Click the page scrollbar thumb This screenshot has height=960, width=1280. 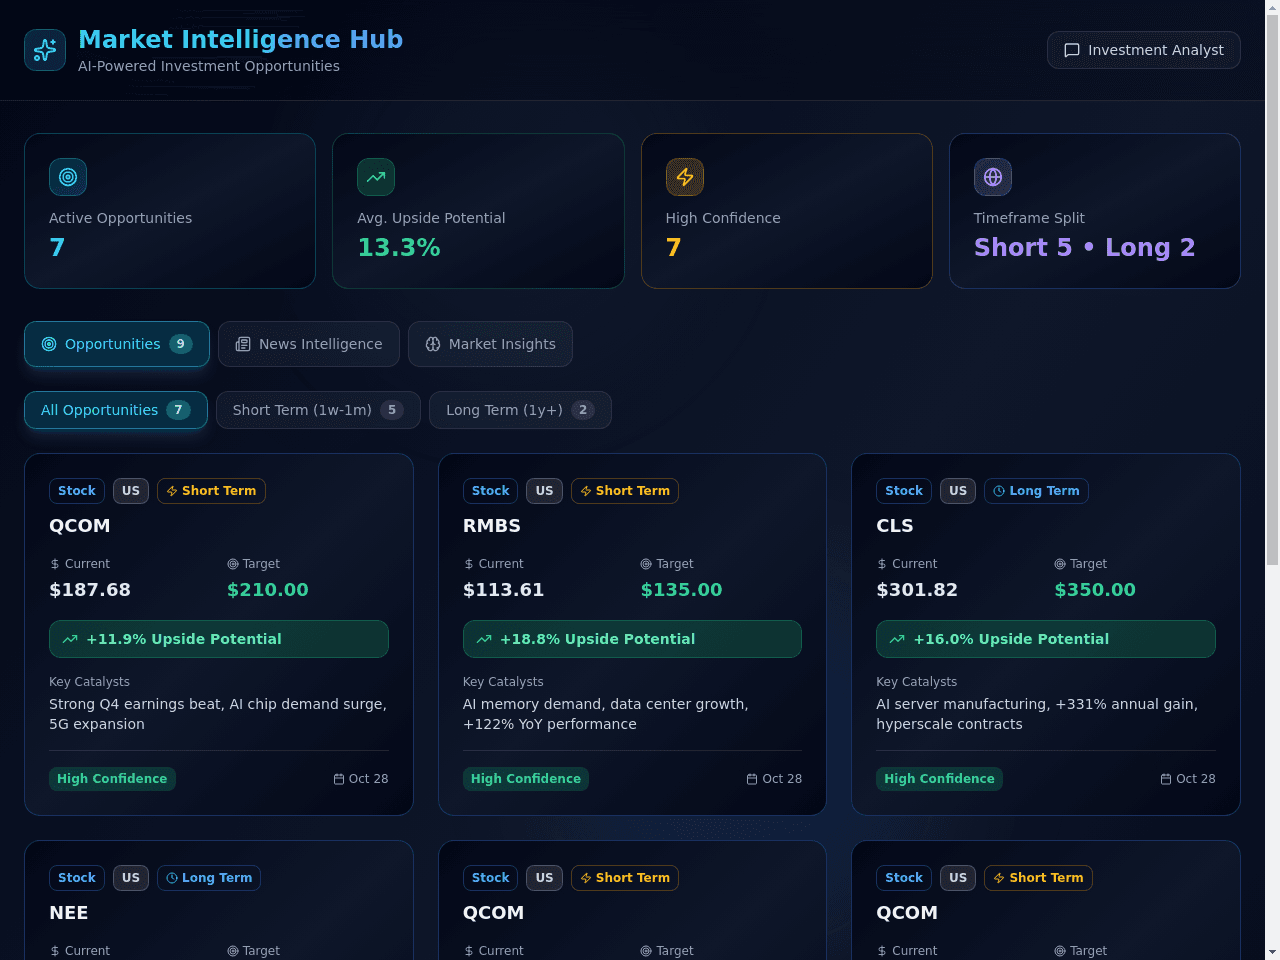tap(1272, 290)
